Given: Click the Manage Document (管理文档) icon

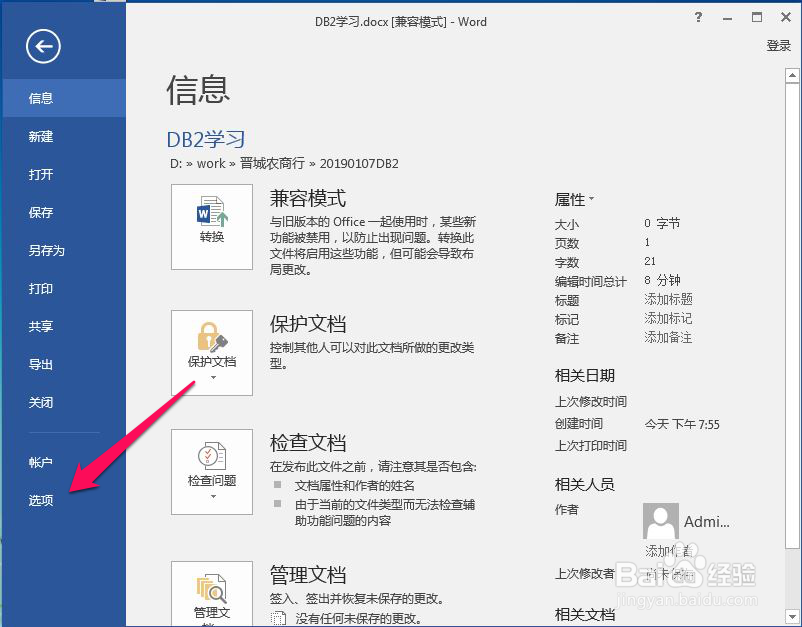Looking at the screenshot, I should (212, 588).
